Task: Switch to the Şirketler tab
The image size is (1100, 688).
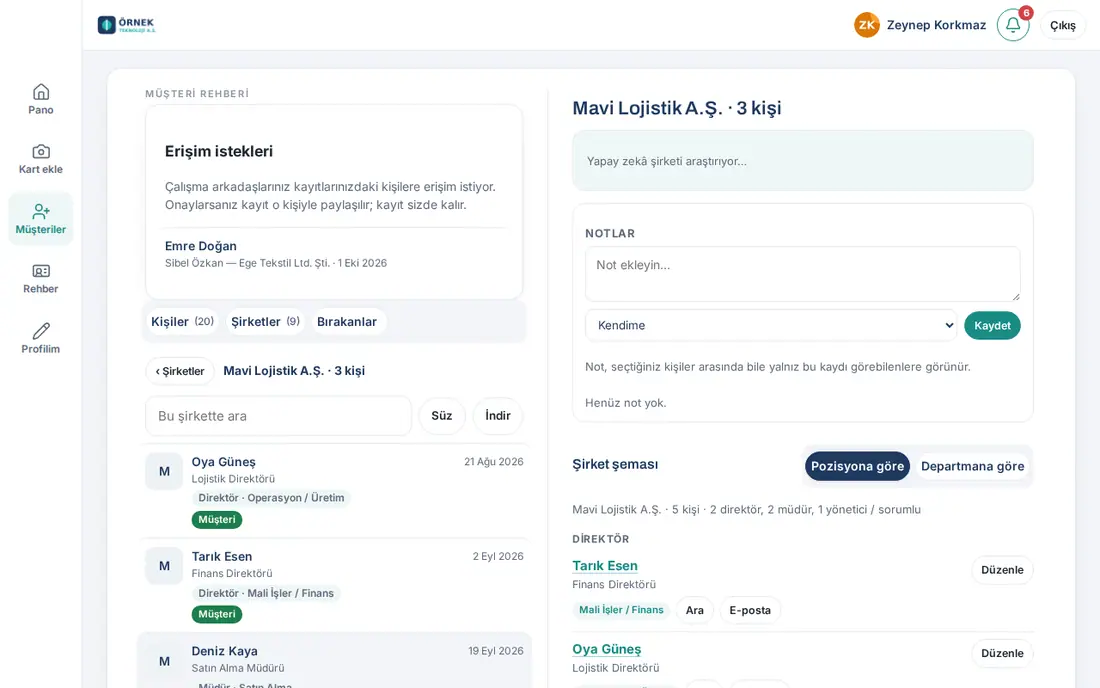Action: pos(265,322)
